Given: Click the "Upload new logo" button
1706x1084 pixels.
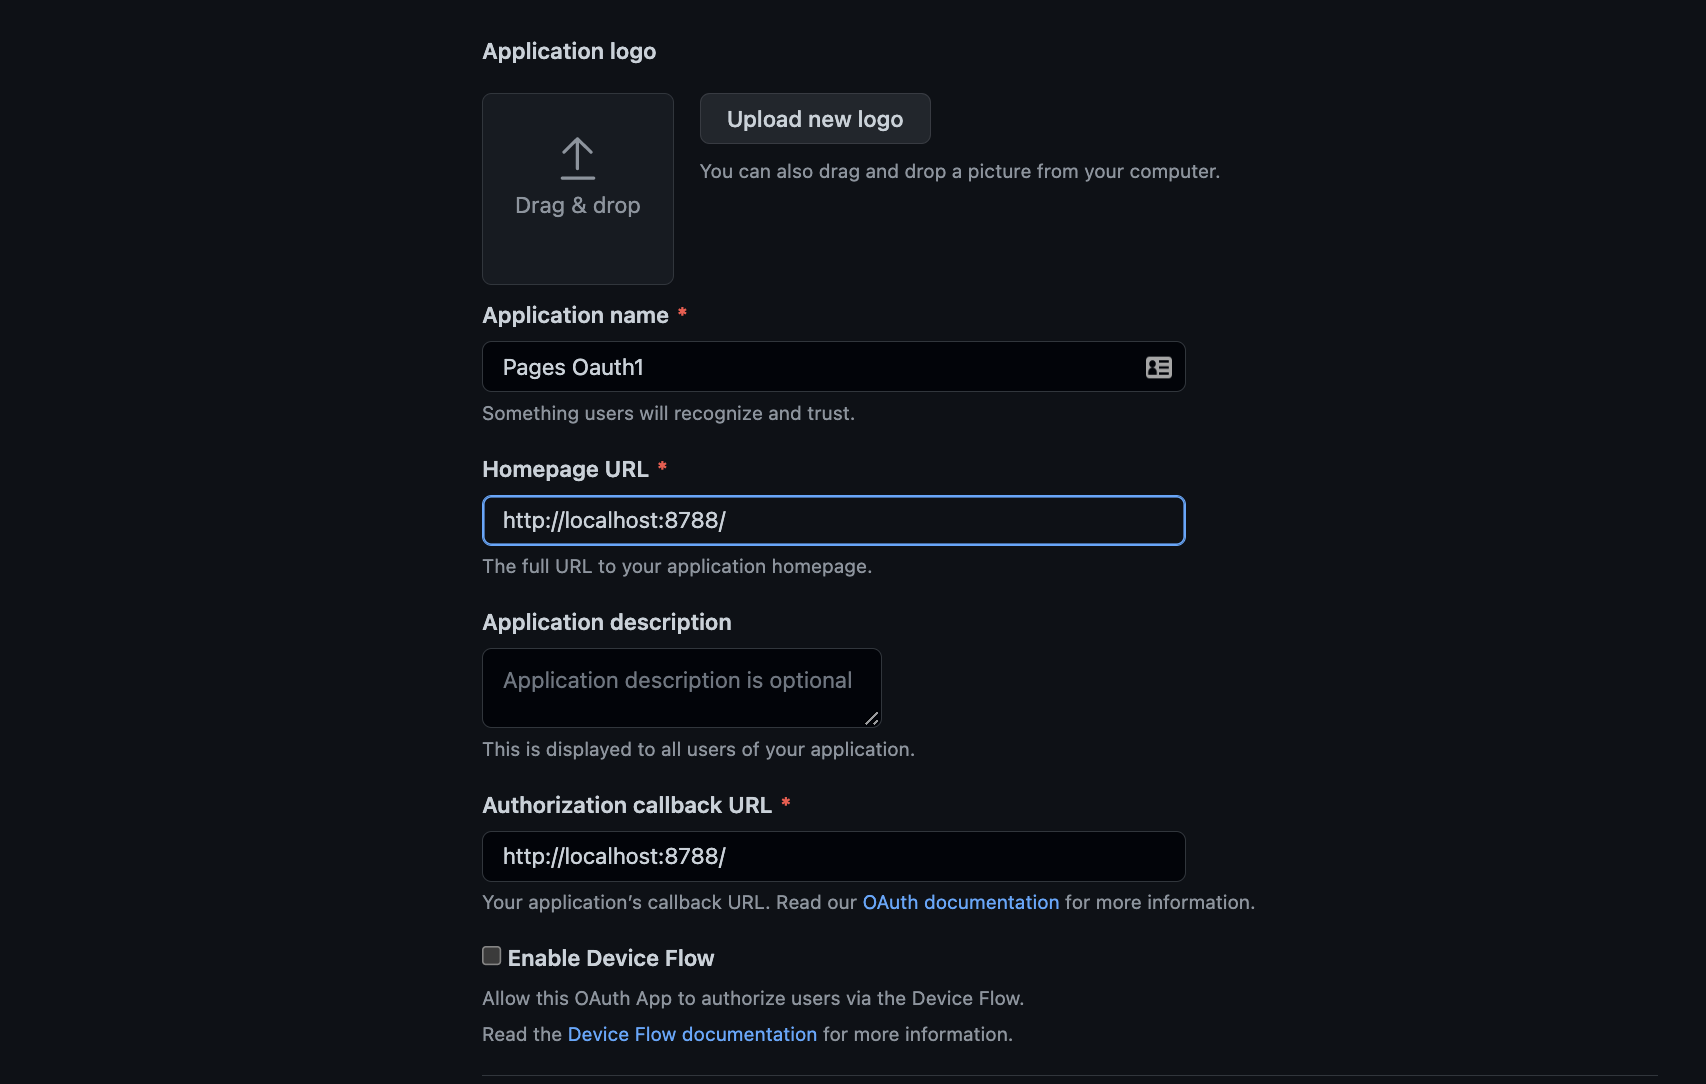Looking at the screenshot, I should (814, 118).
